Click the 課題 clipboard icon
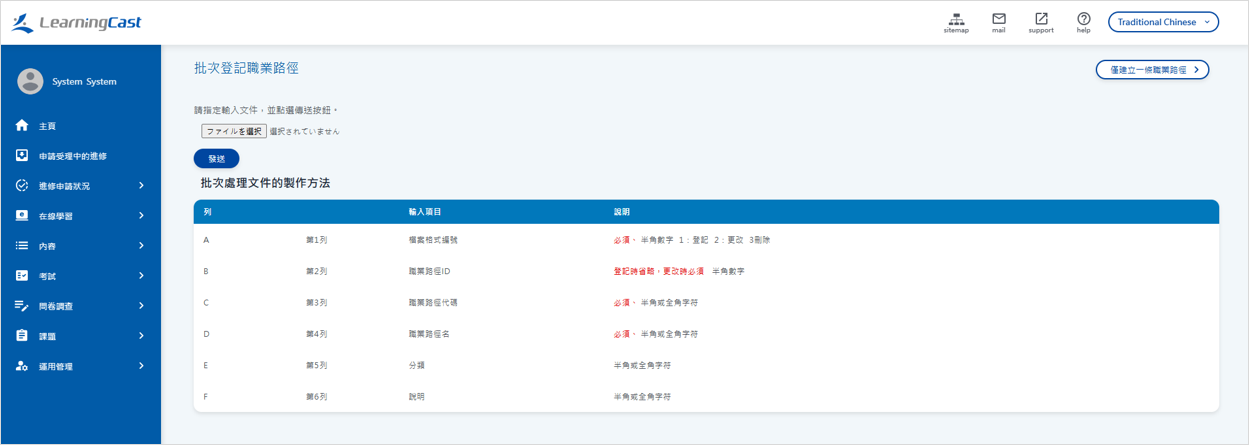 22,336
